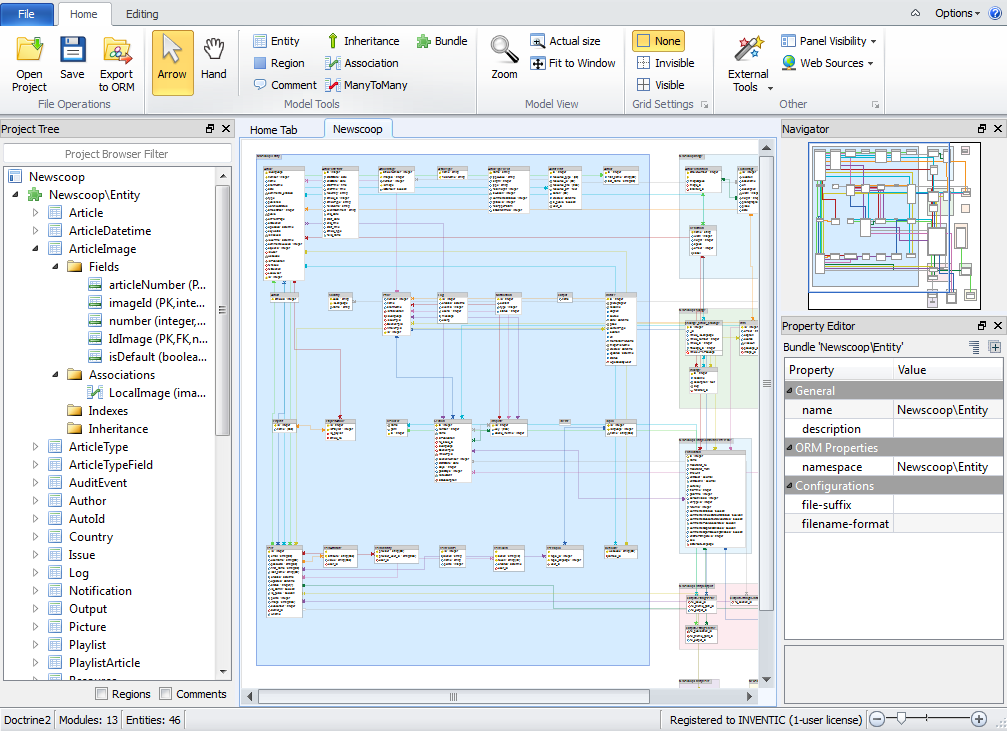Click the Open Project button

[x=28, y=62]
